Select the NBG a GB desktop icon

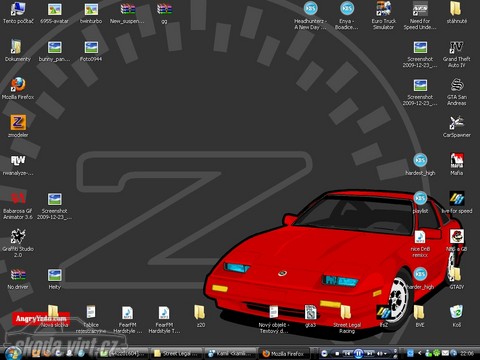(x=457, y=241)
